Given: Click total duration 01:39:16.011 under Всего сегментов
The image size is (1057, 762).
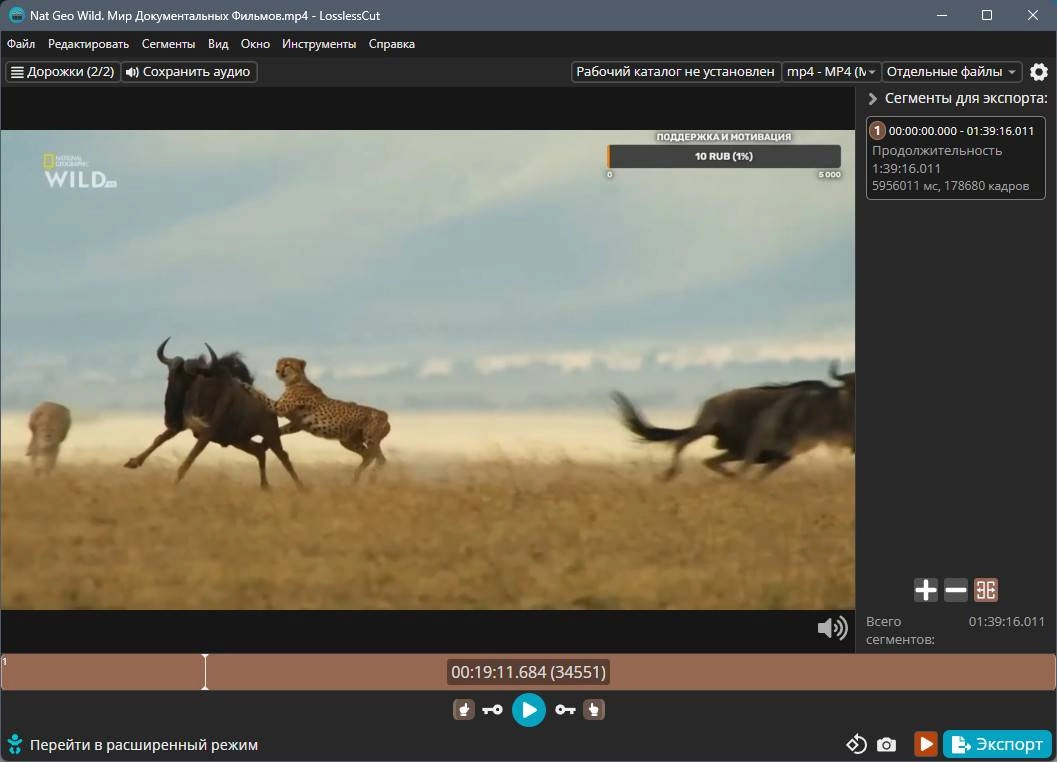Looking at the screenshot, I should (x=1006, y=622).
